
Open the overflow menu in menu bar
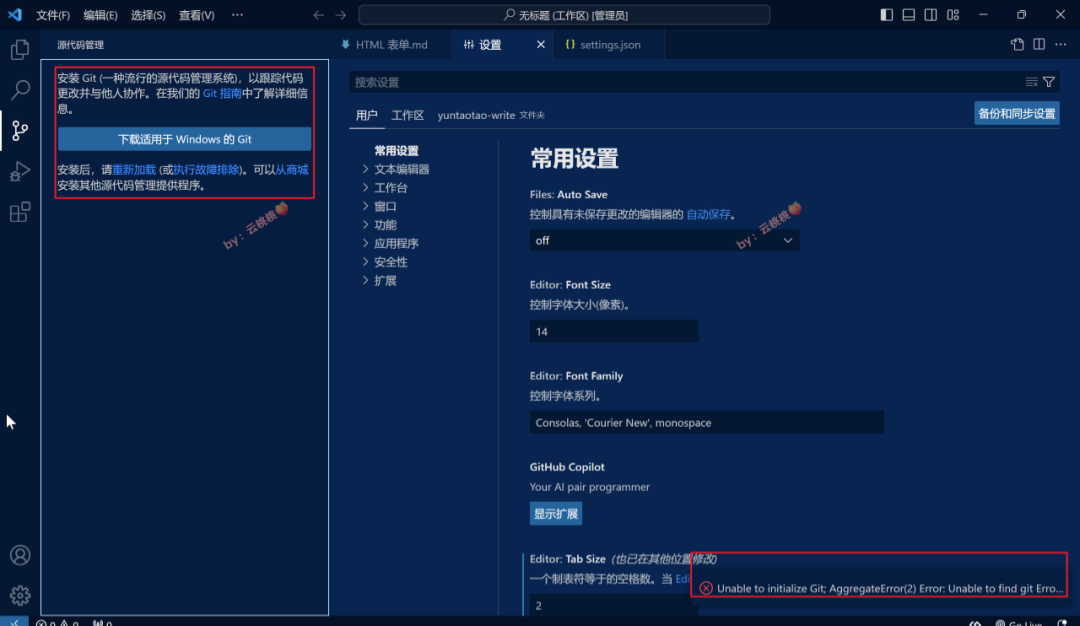[x=237, y=15]
